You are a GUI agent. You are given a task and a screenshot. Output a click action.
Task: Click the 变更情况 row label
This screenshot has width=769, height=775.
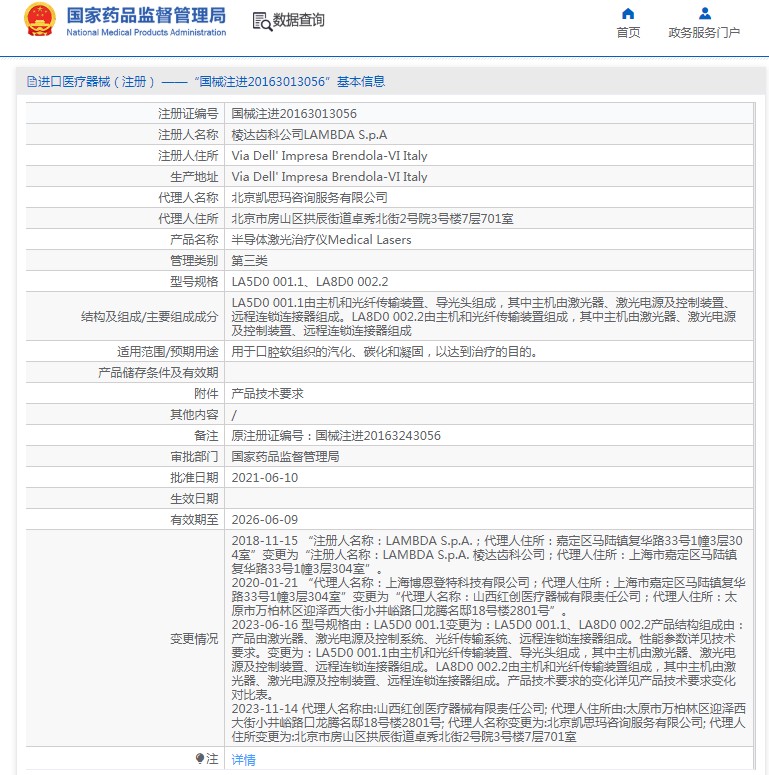(193, 638)
